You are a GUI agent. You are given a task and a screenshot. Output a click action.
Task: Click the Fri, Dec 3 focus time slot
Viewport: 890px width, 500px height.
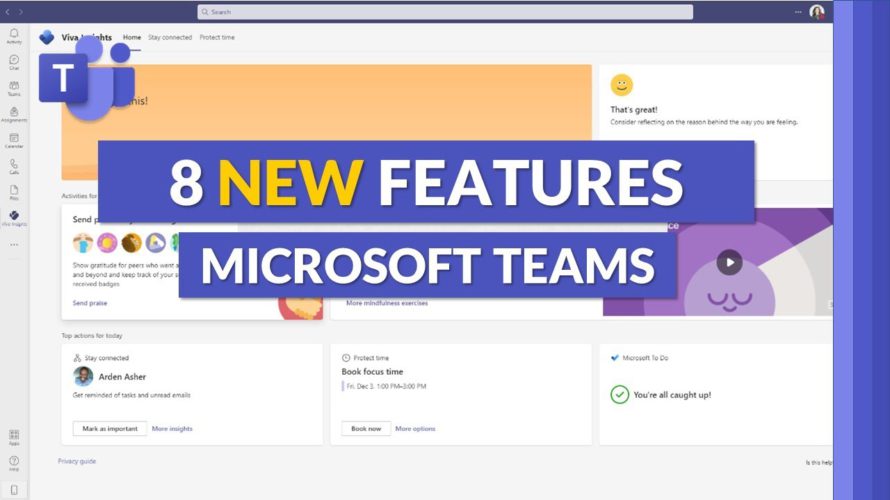pos(385,386)
